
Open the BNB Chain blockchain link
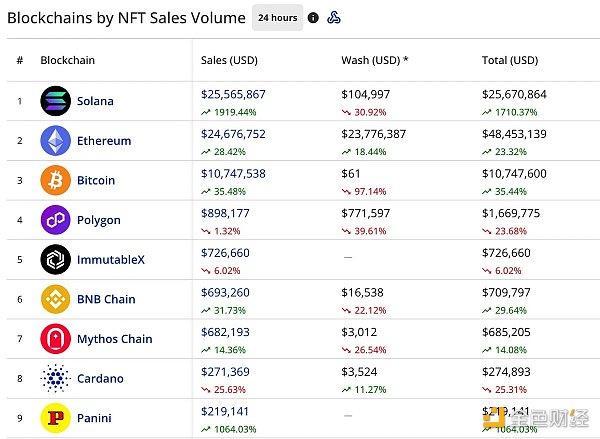point(106,299)
